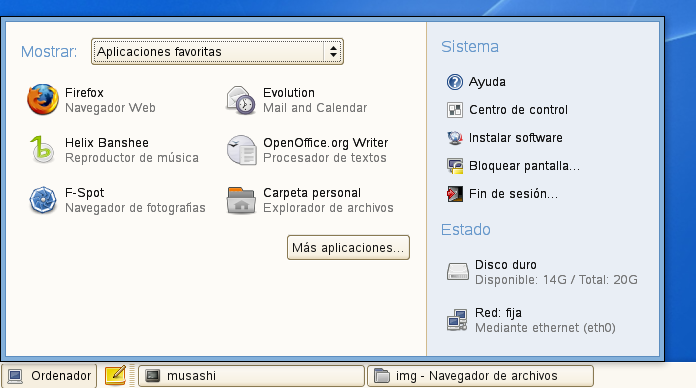Click the Bloquear pantalla lock icon
Screen dimensions: 696x388
pos(455,166)
